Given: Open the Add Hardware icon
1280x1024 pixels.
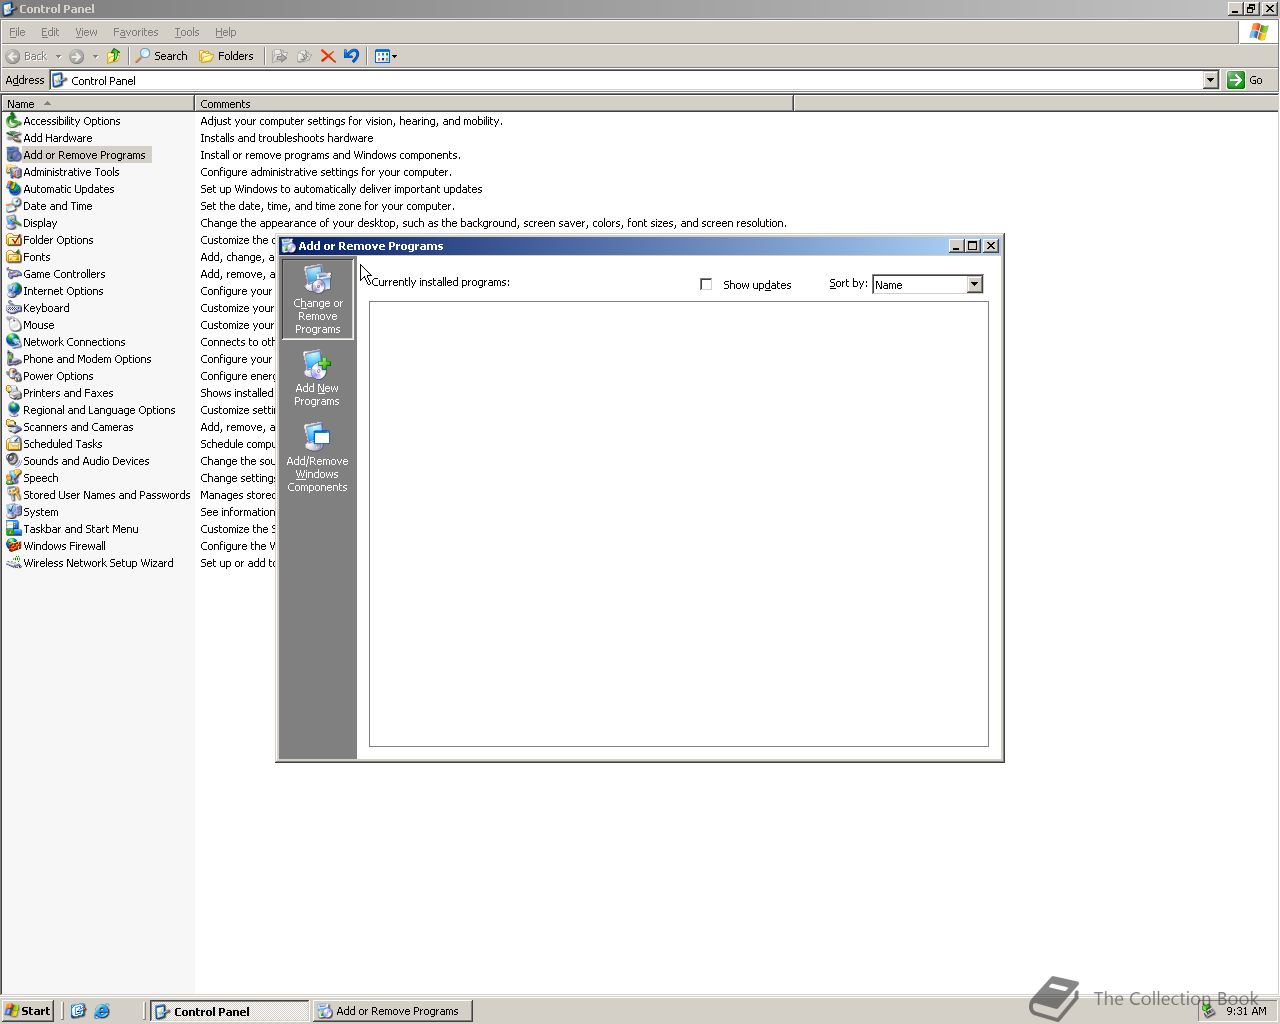Looking at the screenshot, I should tap(14, 138).
